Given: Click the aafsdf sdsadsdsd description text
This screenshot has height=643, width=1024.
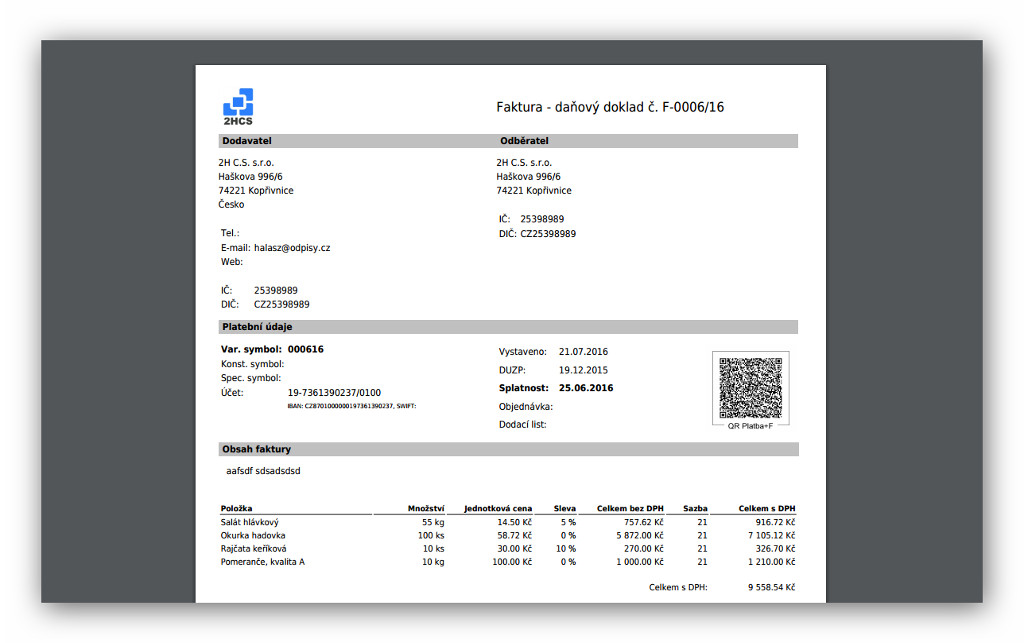Looking at the screenshot, I should click(x=265, y=470).
